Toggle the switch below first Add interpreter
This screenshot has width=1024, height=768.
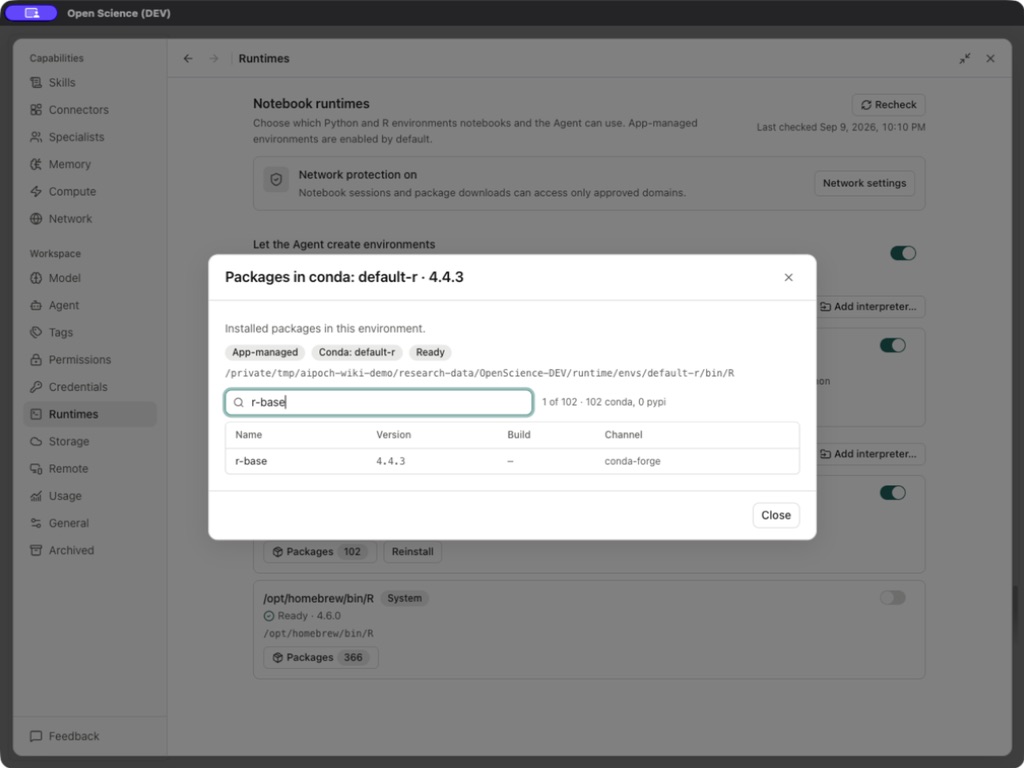pos(893,345)
